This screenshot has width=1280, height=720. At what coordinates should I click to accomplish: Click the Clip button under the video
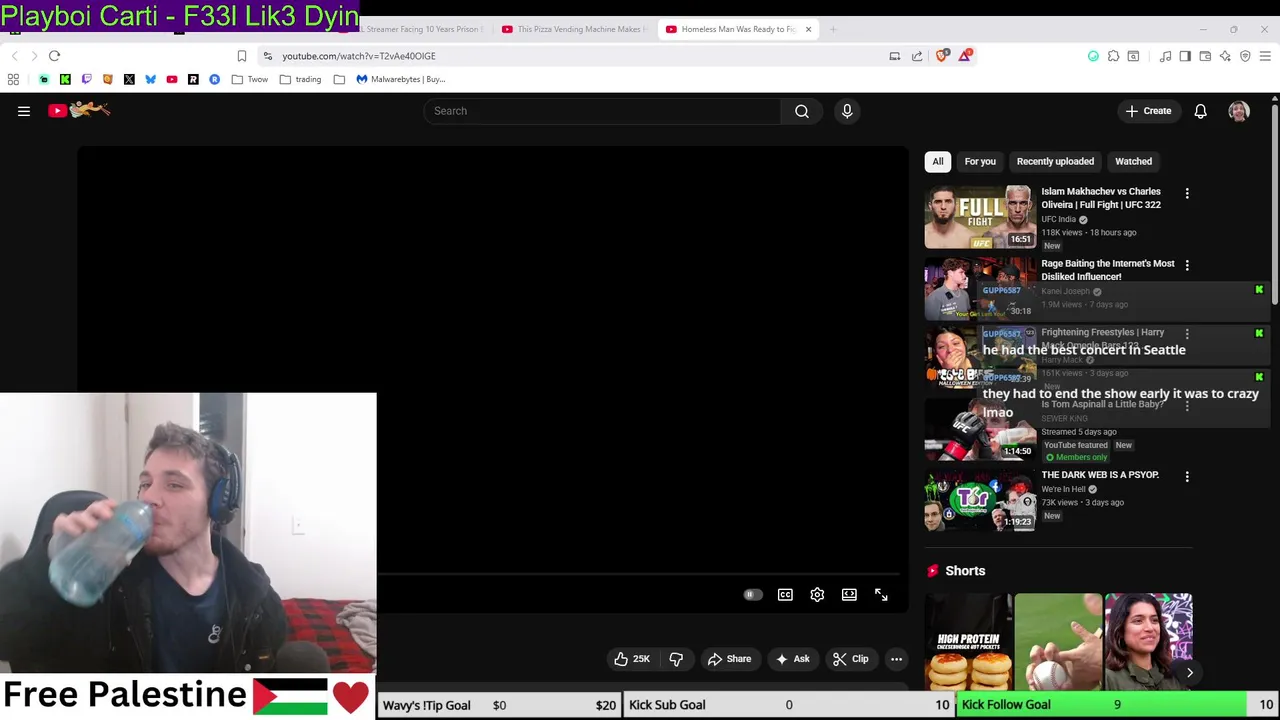click(851, 659)
